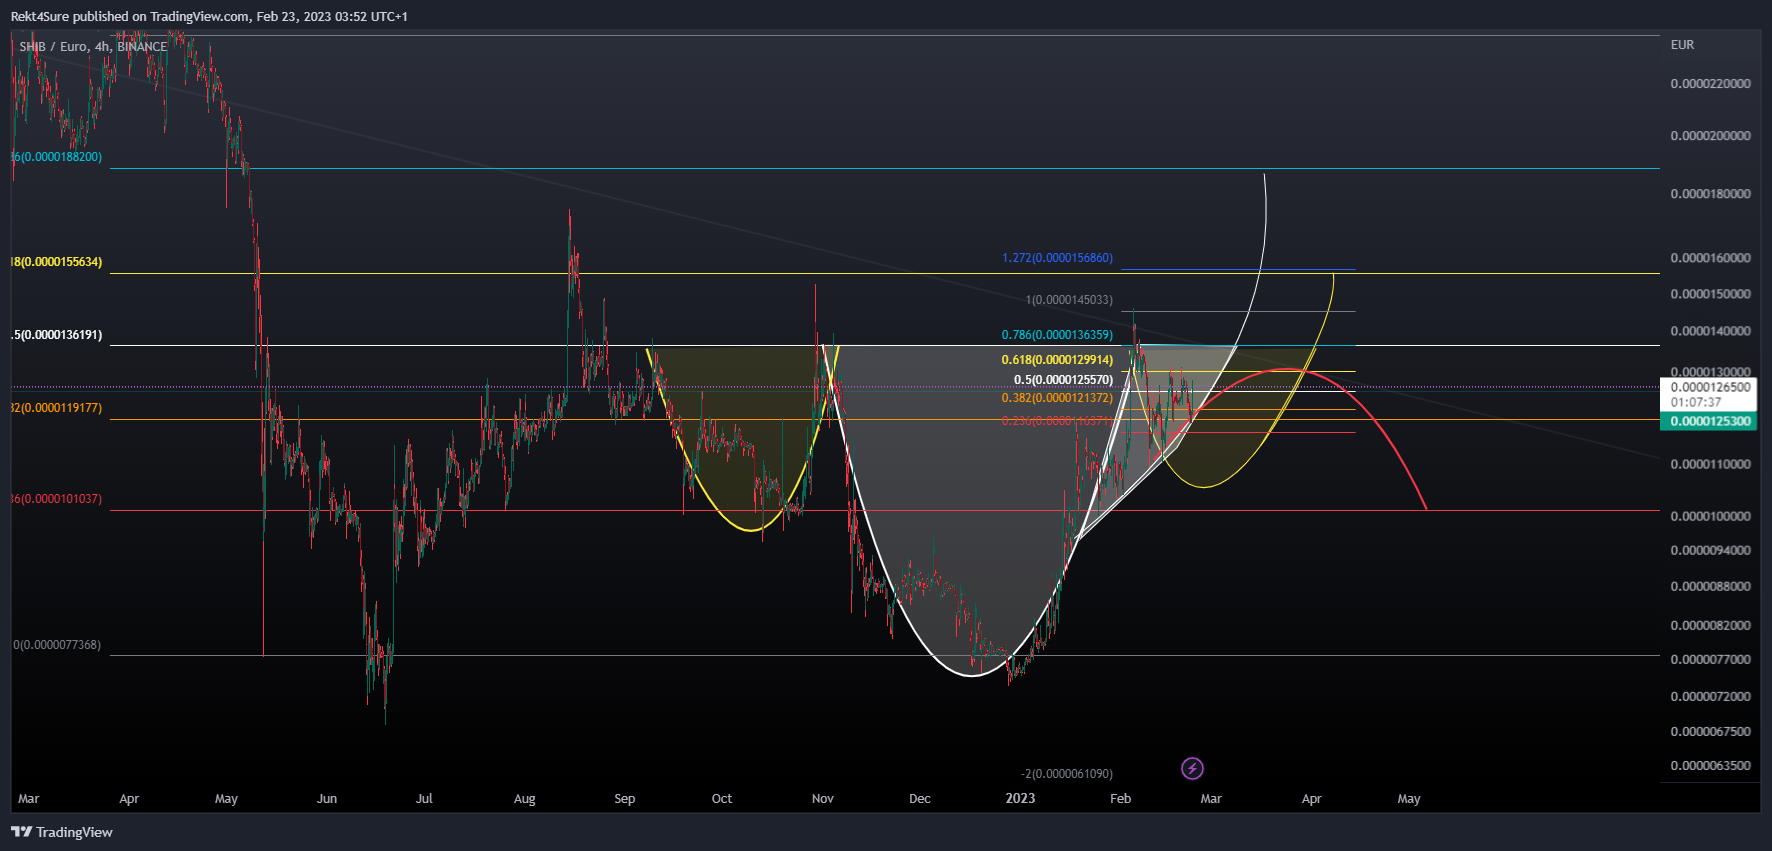Select Fibonacci label 0.786(0.0000136359)

1057,335
